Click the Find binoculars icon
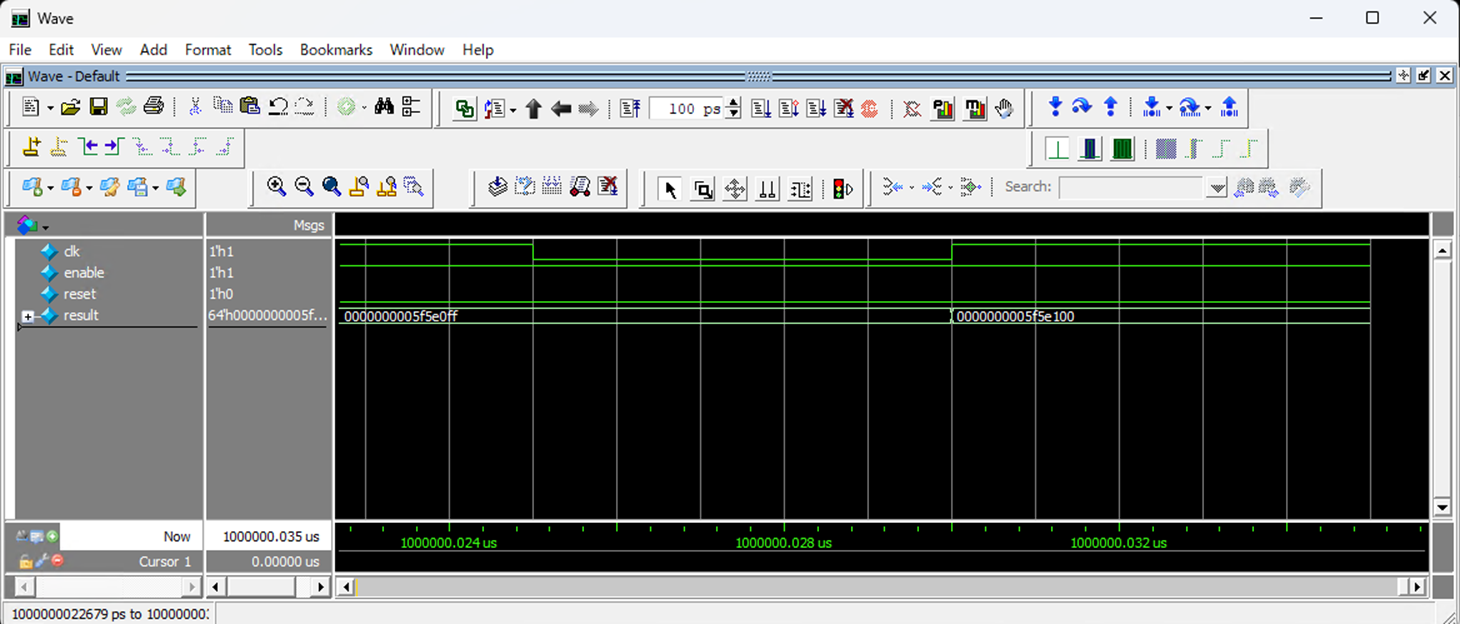 [384, 107]
